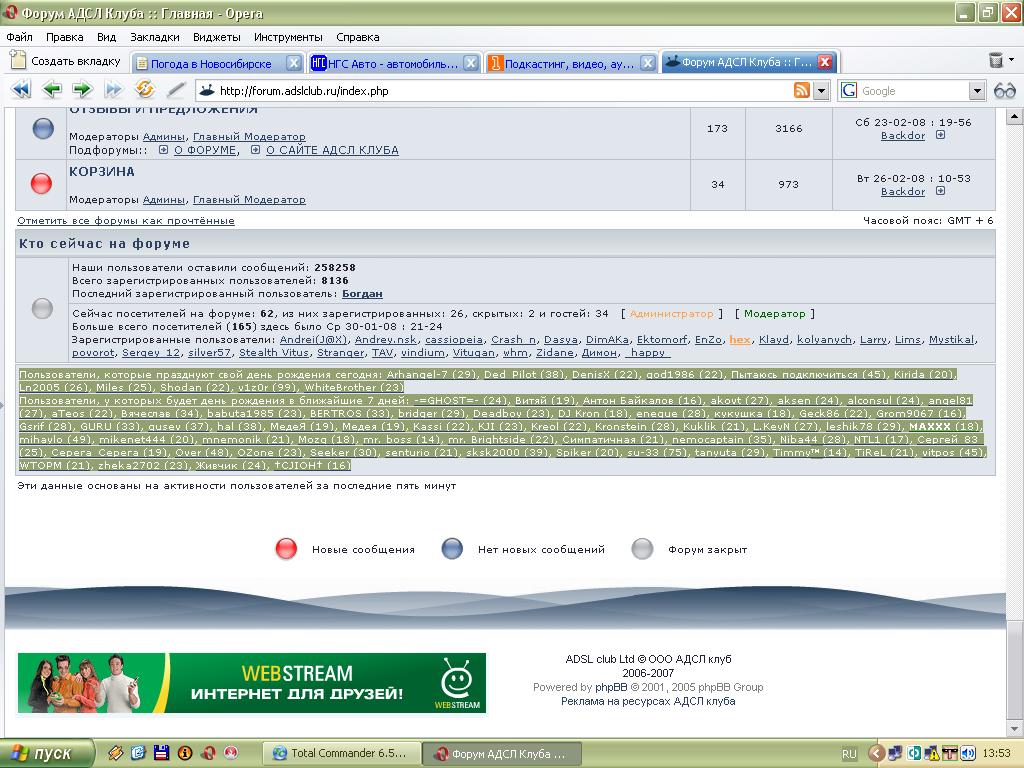Click the Back navigation arrow
Viewport: 1024px width, 768px height.
tap(52, 90)
